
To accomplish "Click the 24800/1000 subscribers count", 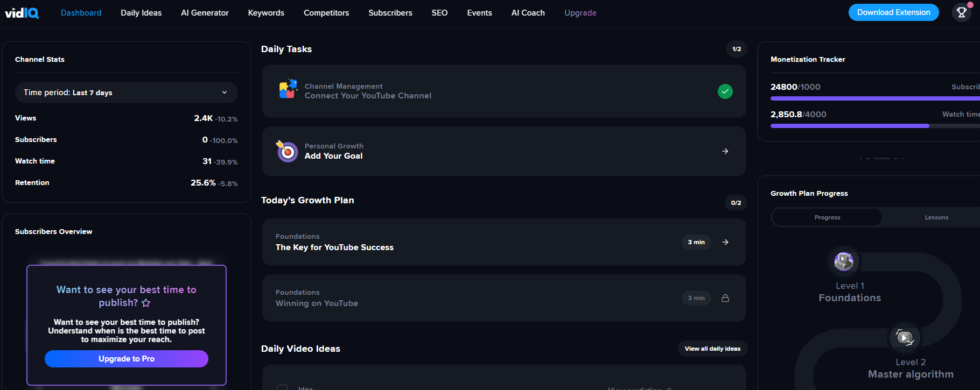I will coord(796,88).
